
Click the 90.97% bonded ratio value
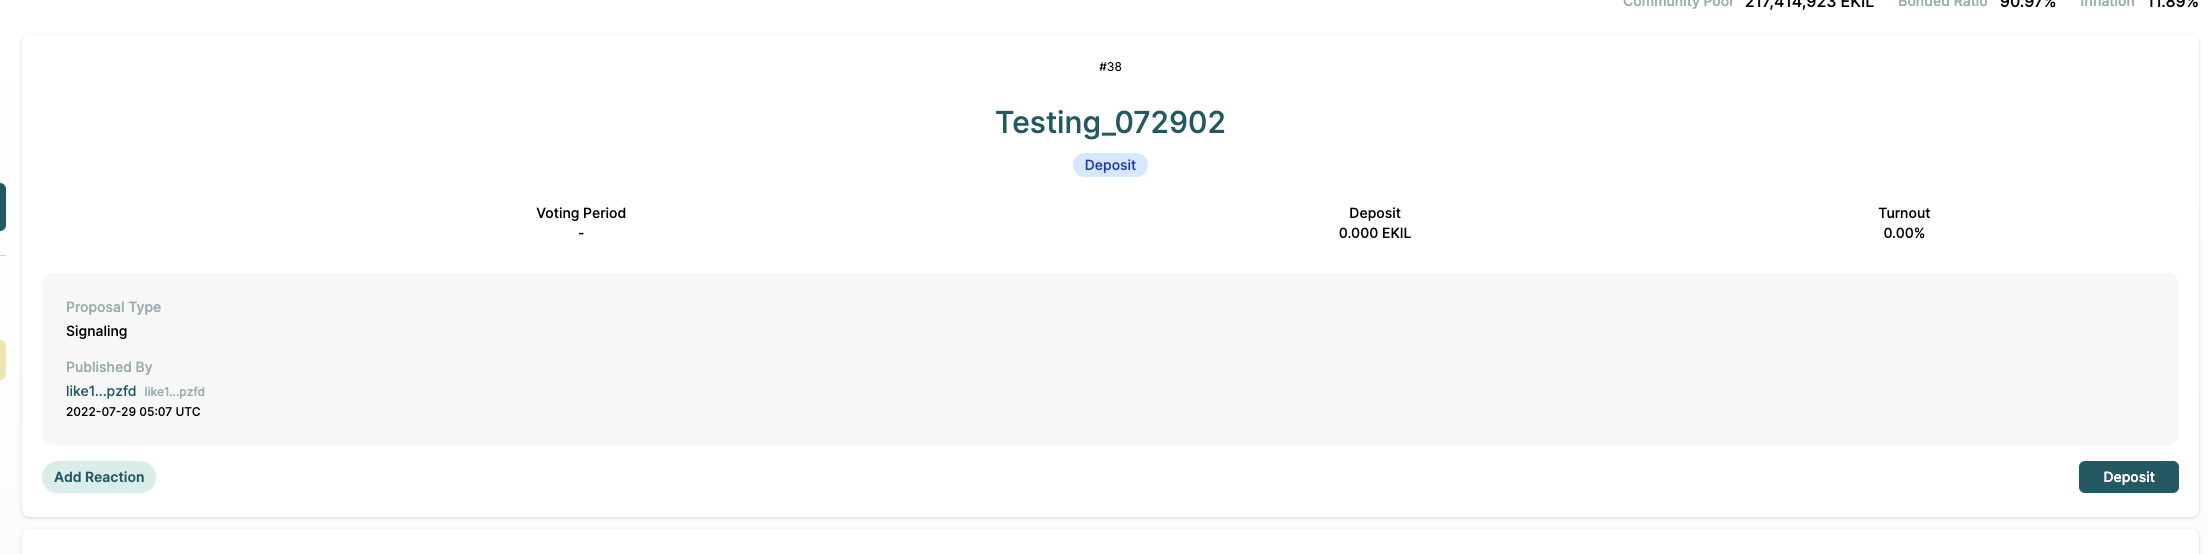pos(2027,4)
